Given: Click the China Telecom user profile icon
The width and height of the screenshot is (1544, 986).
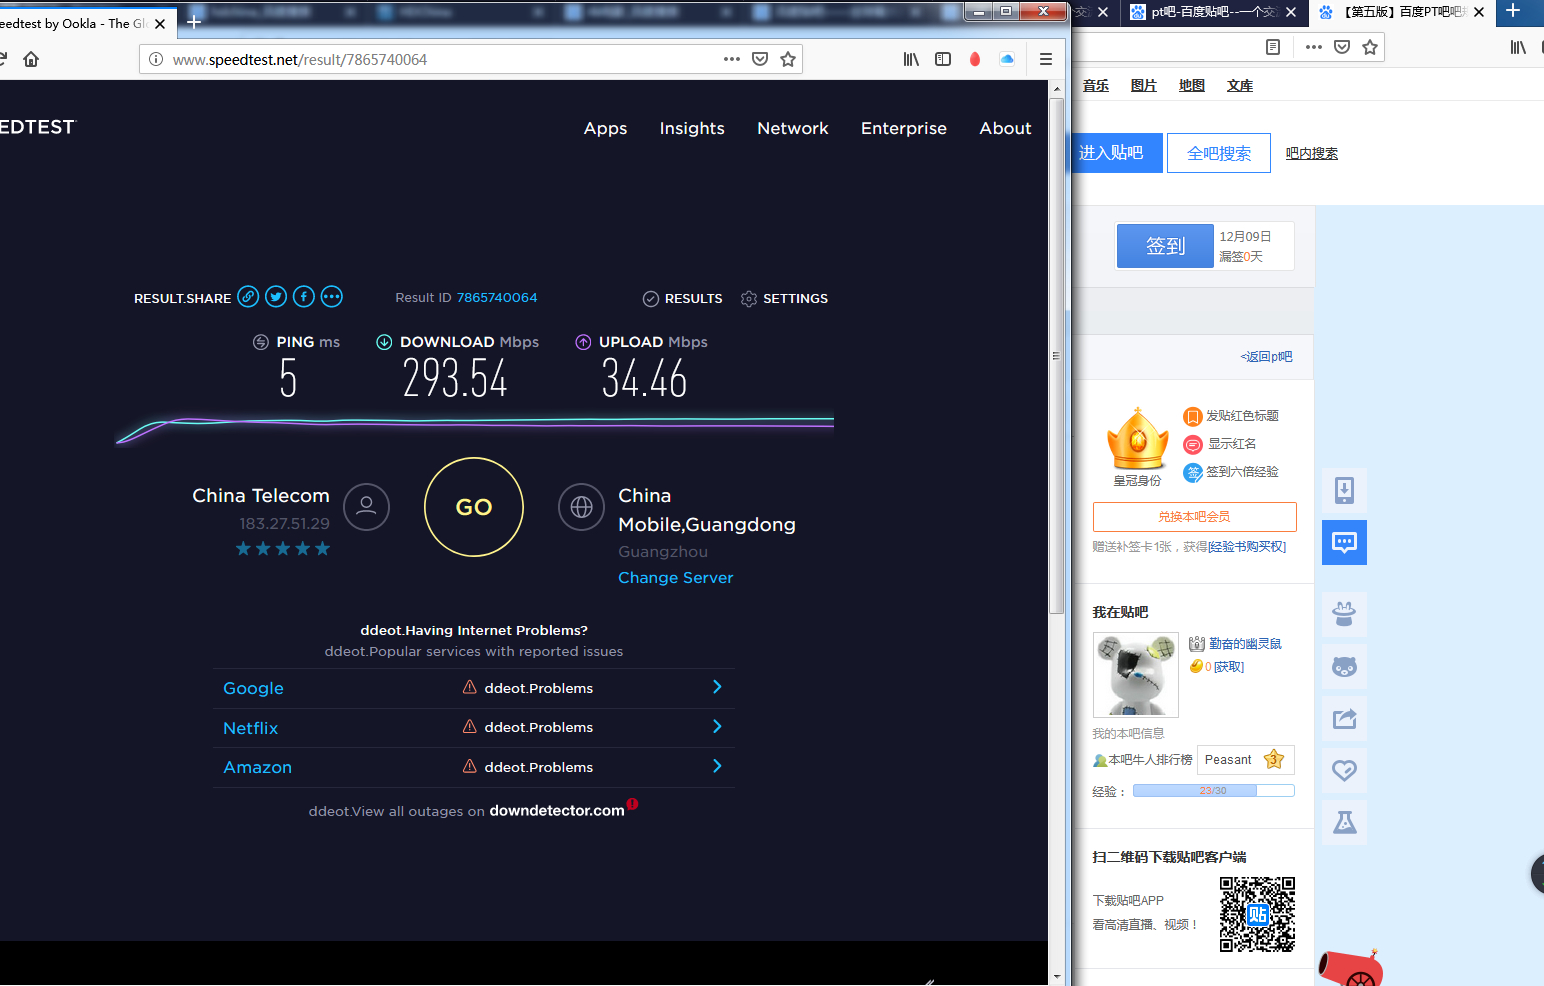Looking at the screenshot, I should point(366,507).
